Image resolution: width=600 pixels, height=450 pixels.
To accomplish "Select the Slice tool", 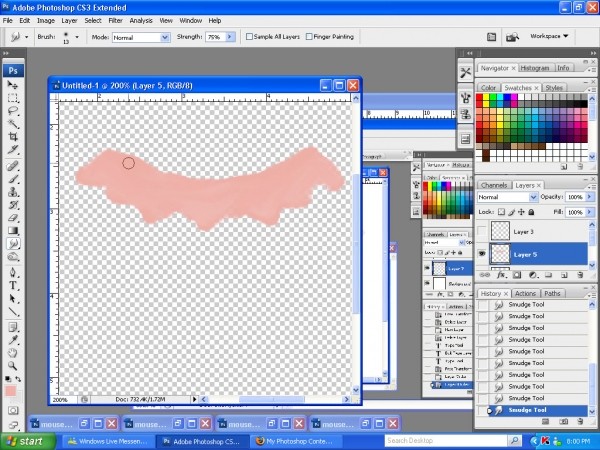I will point(13,150).
